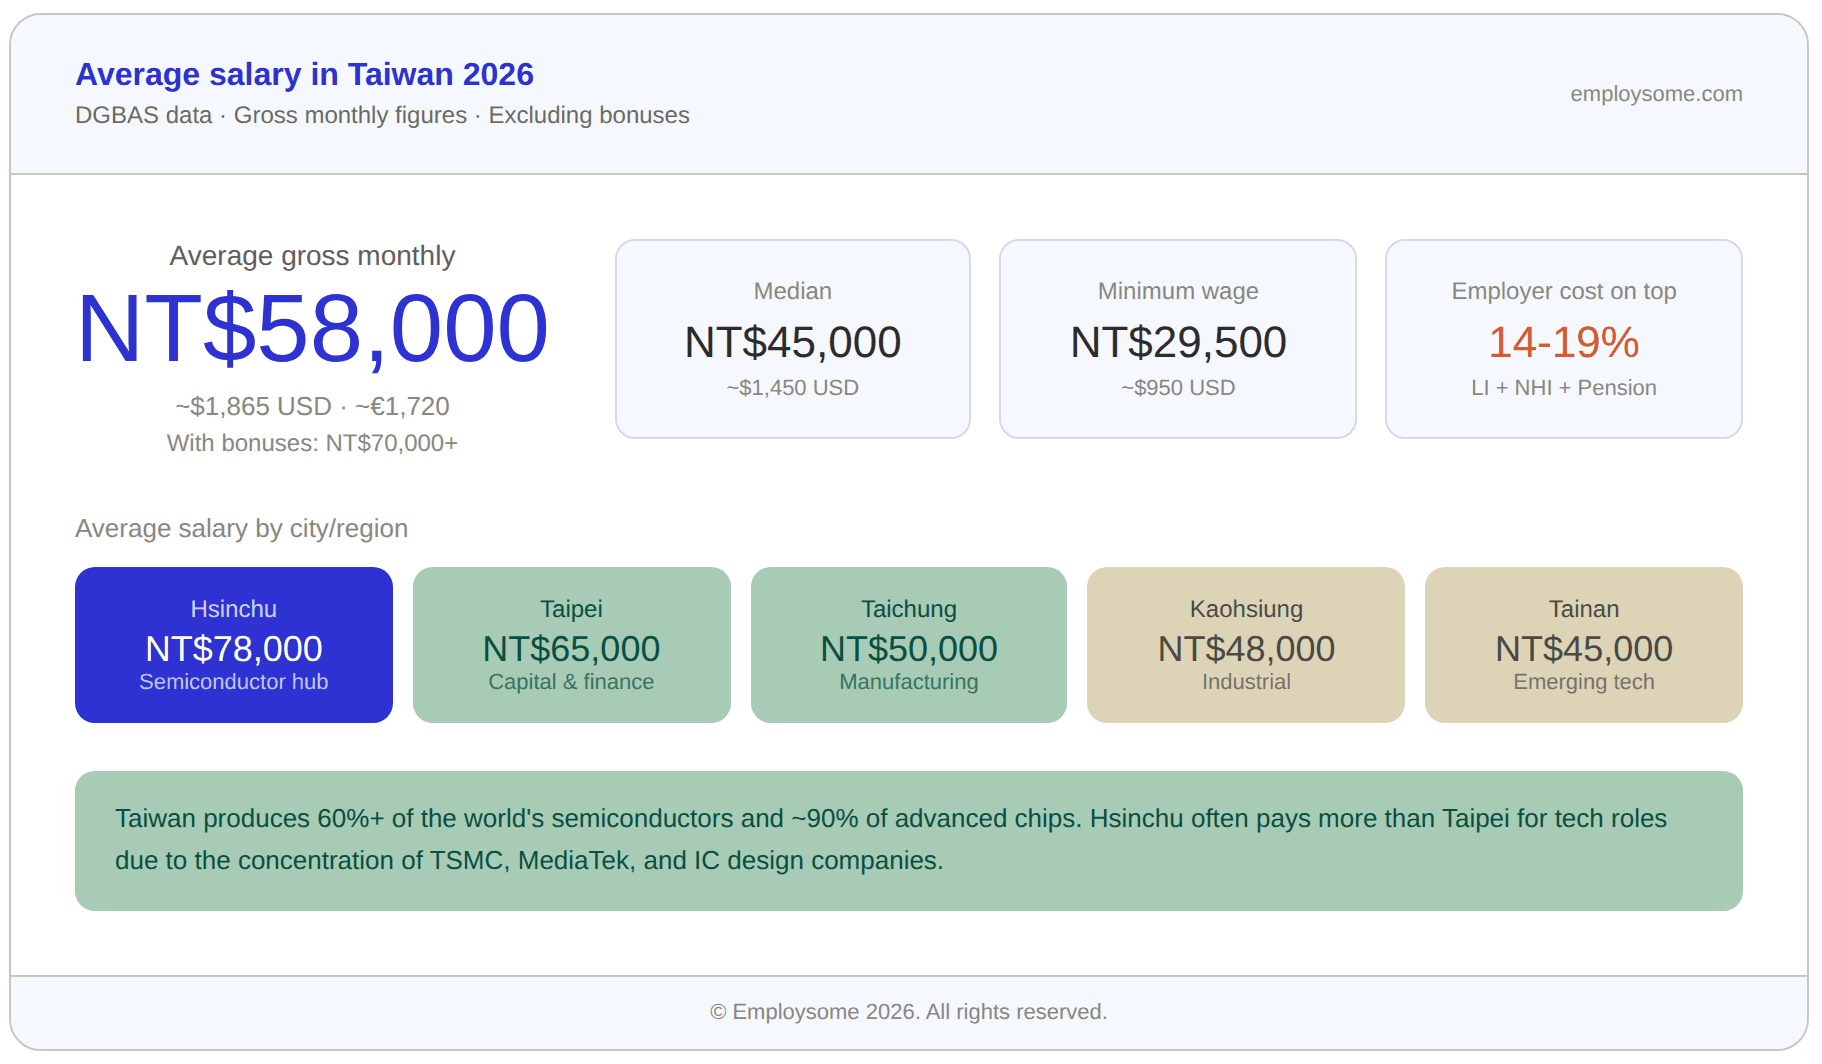Click the DGBAS data subtitle line
The height and width of the screenshot is (1064, 1822).
tap(382, 116)
